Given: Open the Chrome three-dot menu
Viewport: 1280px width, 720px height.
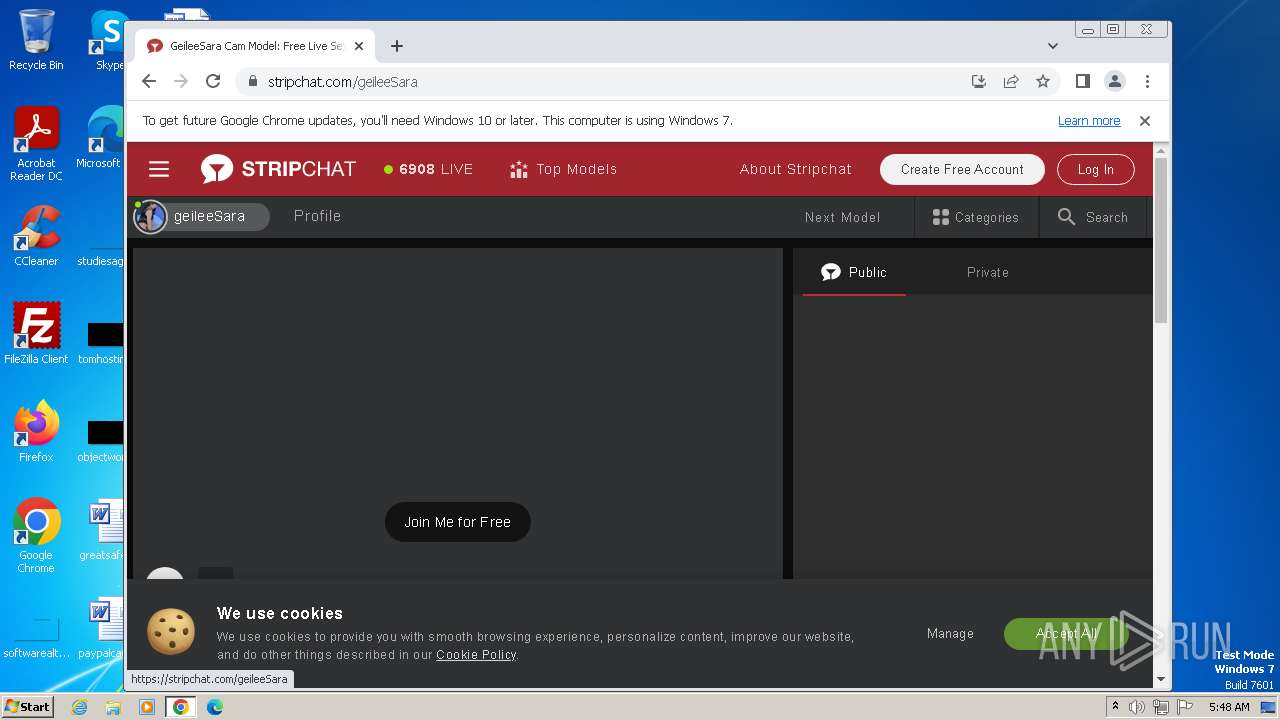Looking at the screenshot, I should 1147,81.
